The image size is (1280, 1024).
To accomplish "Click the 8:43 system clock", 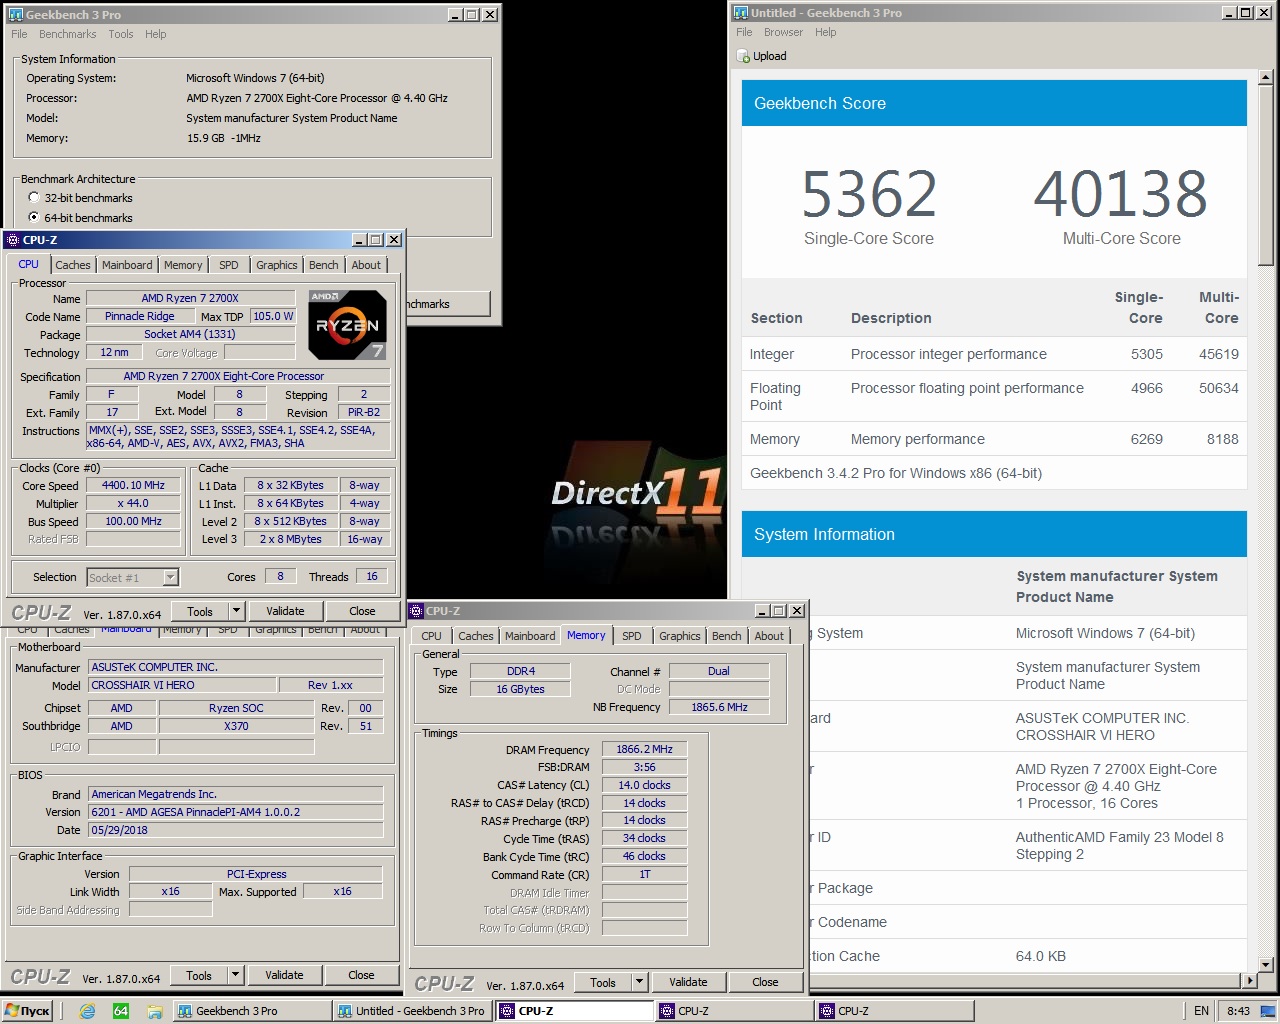I will coord(1238,1011).
